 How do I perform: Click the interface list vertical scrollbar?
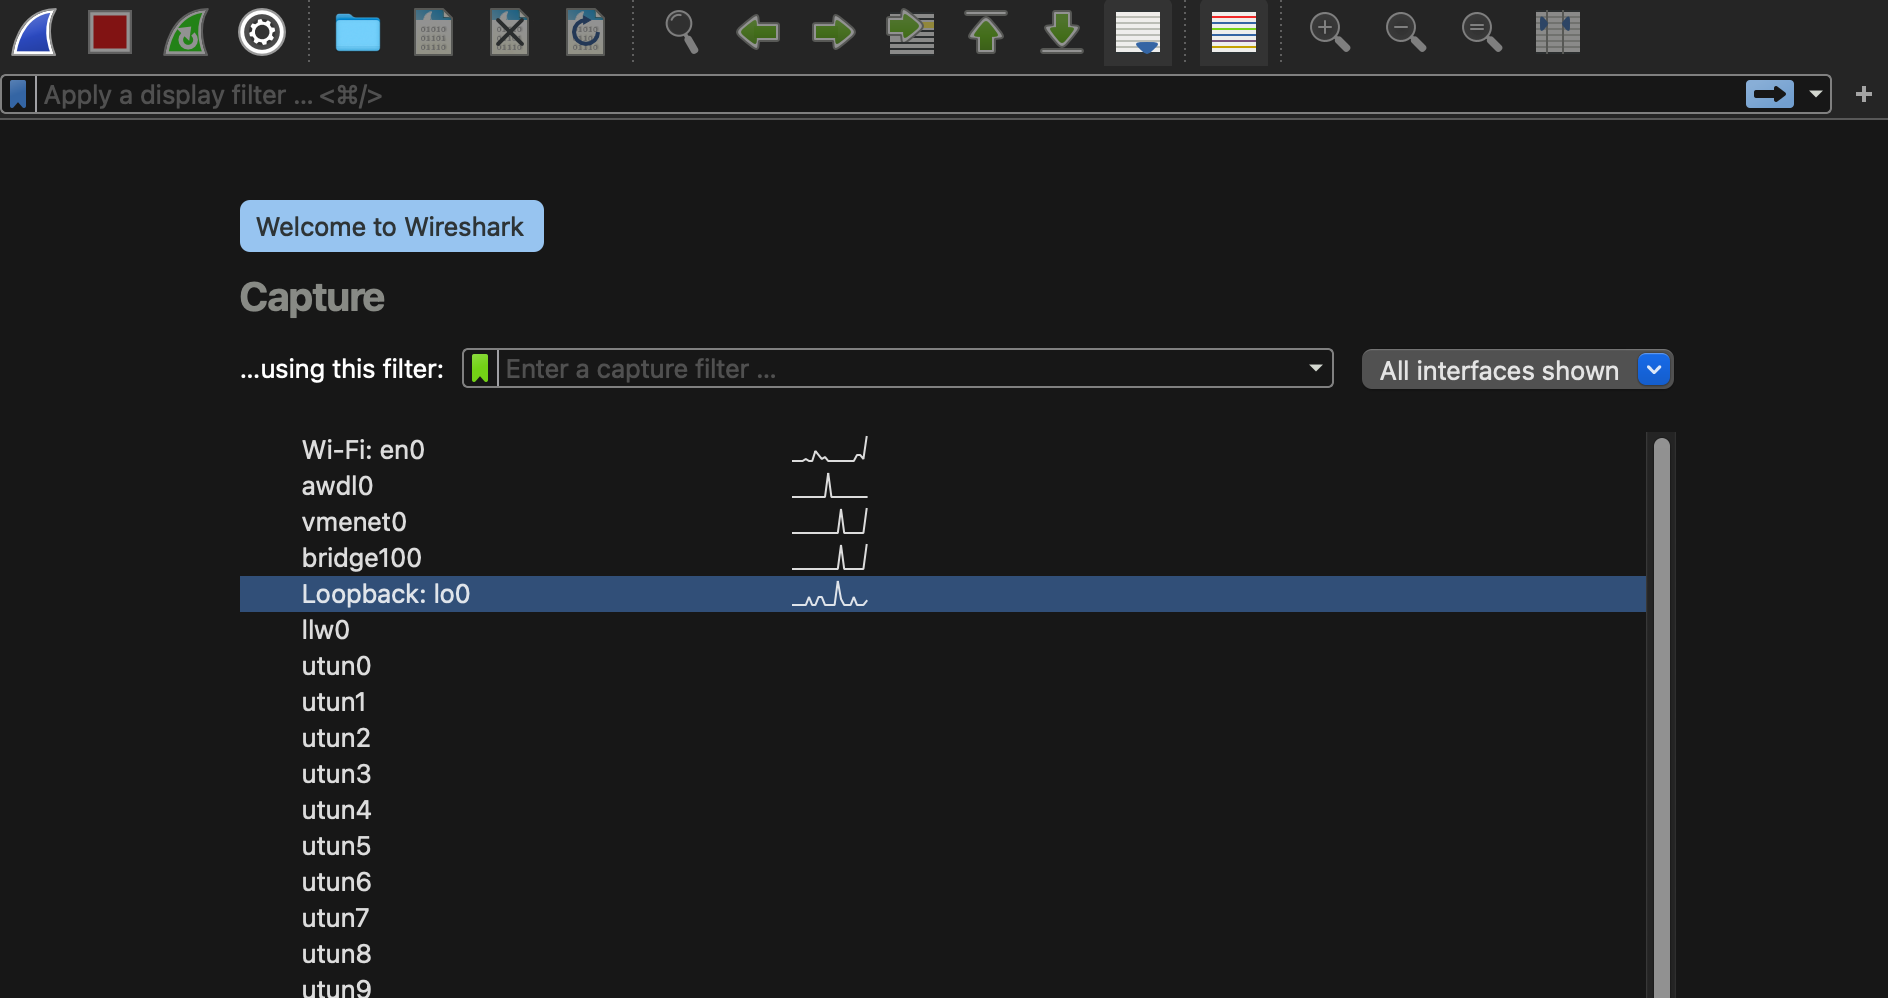coord(1661,700)
